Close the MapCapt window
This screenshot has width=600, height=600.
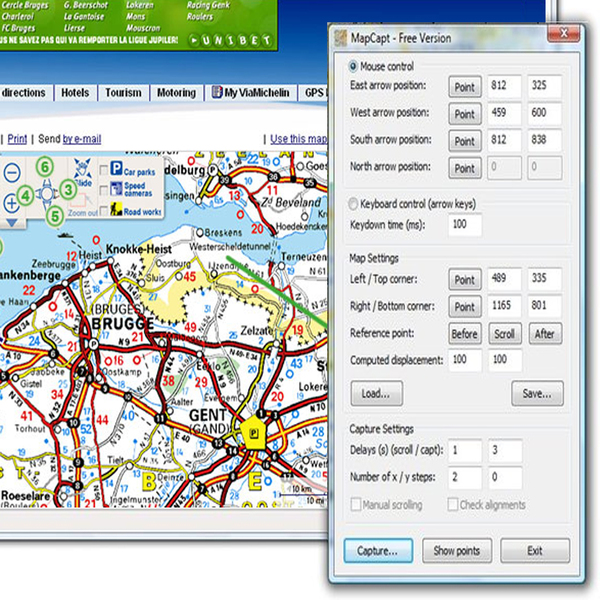(563, 34)
